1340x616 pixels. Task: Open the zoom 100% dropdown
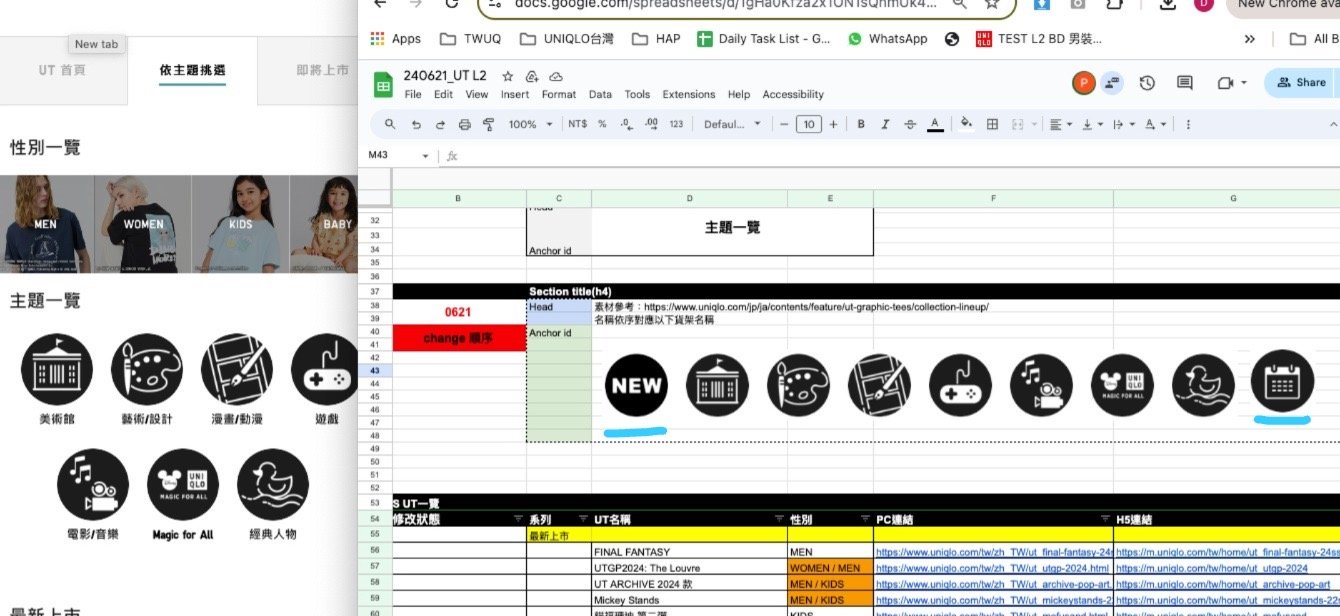pos(530,125)
